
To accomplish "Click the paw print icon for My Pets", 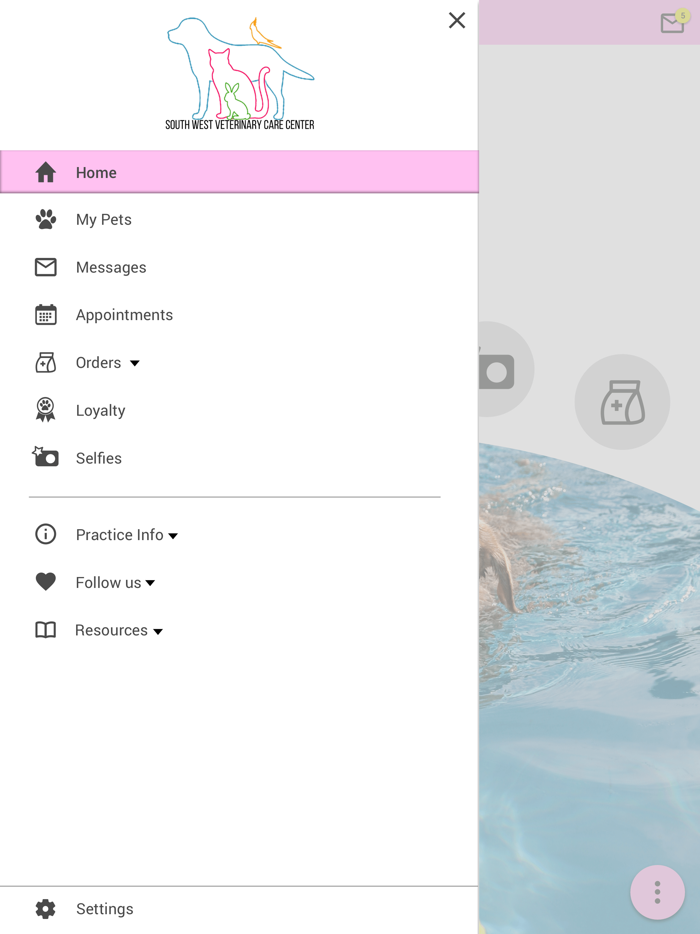I will coord(46,219).
